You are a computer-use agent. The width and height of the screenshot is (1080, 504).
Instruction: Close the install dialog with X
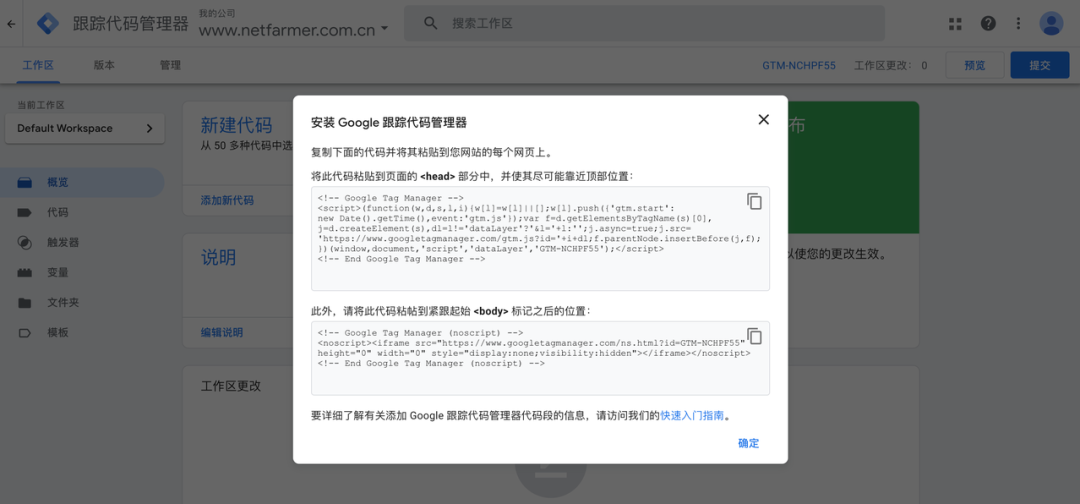coord(763,120)
